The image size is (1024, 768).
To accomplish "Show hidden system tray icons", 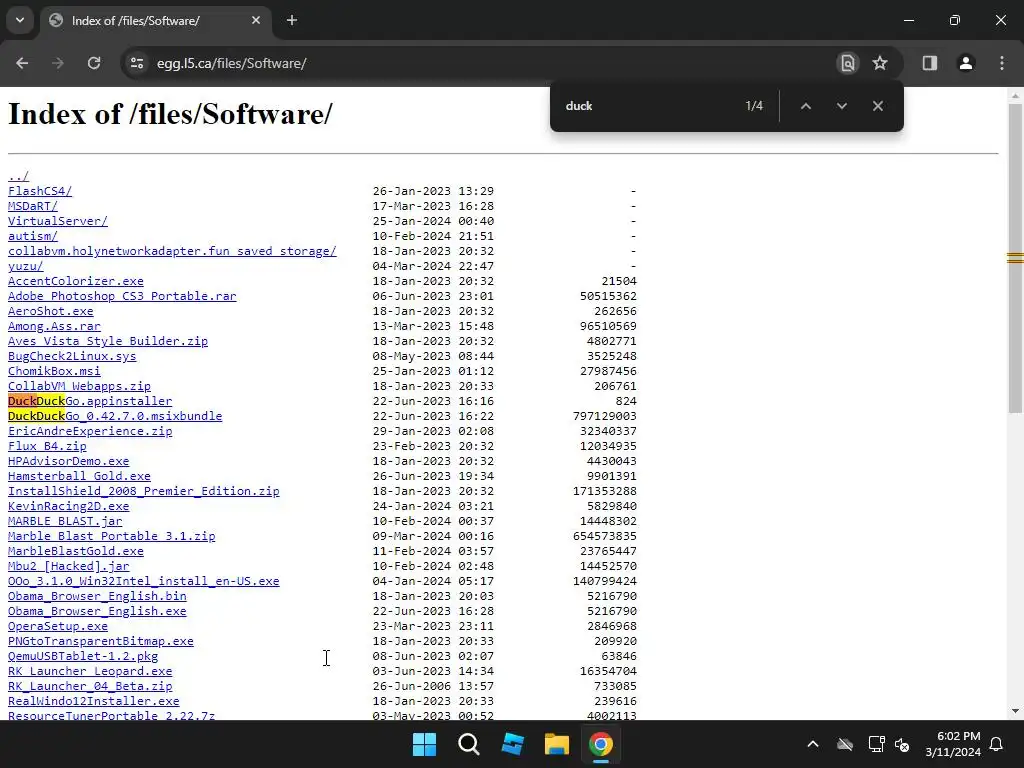I will coord(813,744).
